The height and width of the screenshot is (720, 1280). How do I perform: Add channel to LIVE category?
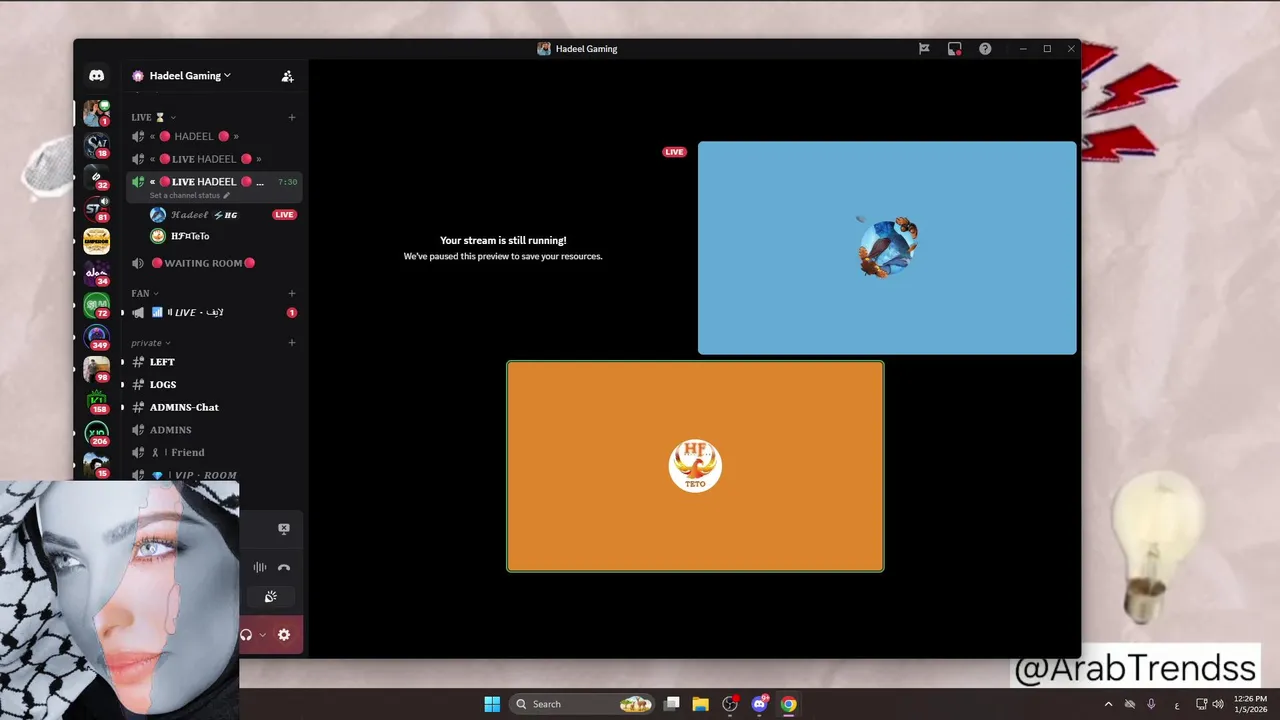pos(292,117)
